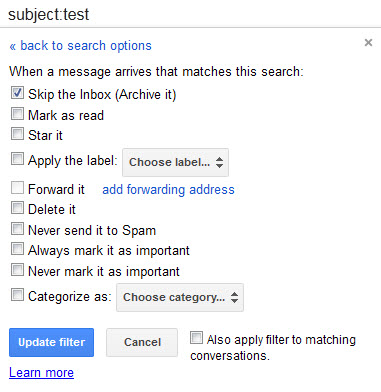Uncheck Skip the Inbox (Archive it)

pos(17,93)
